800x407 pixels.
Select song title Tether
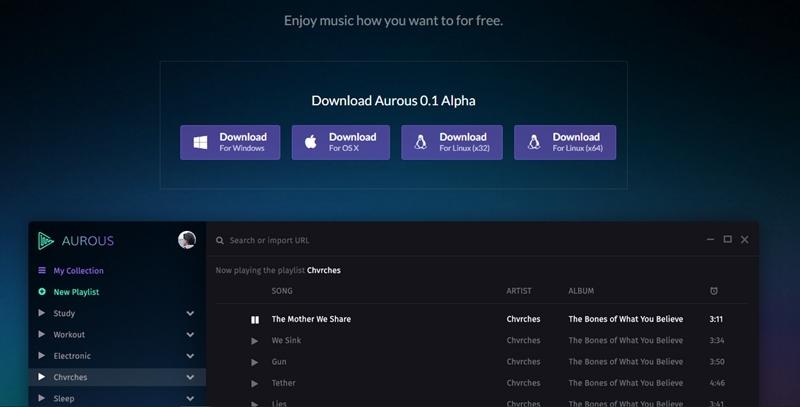(x=283, y=383)
